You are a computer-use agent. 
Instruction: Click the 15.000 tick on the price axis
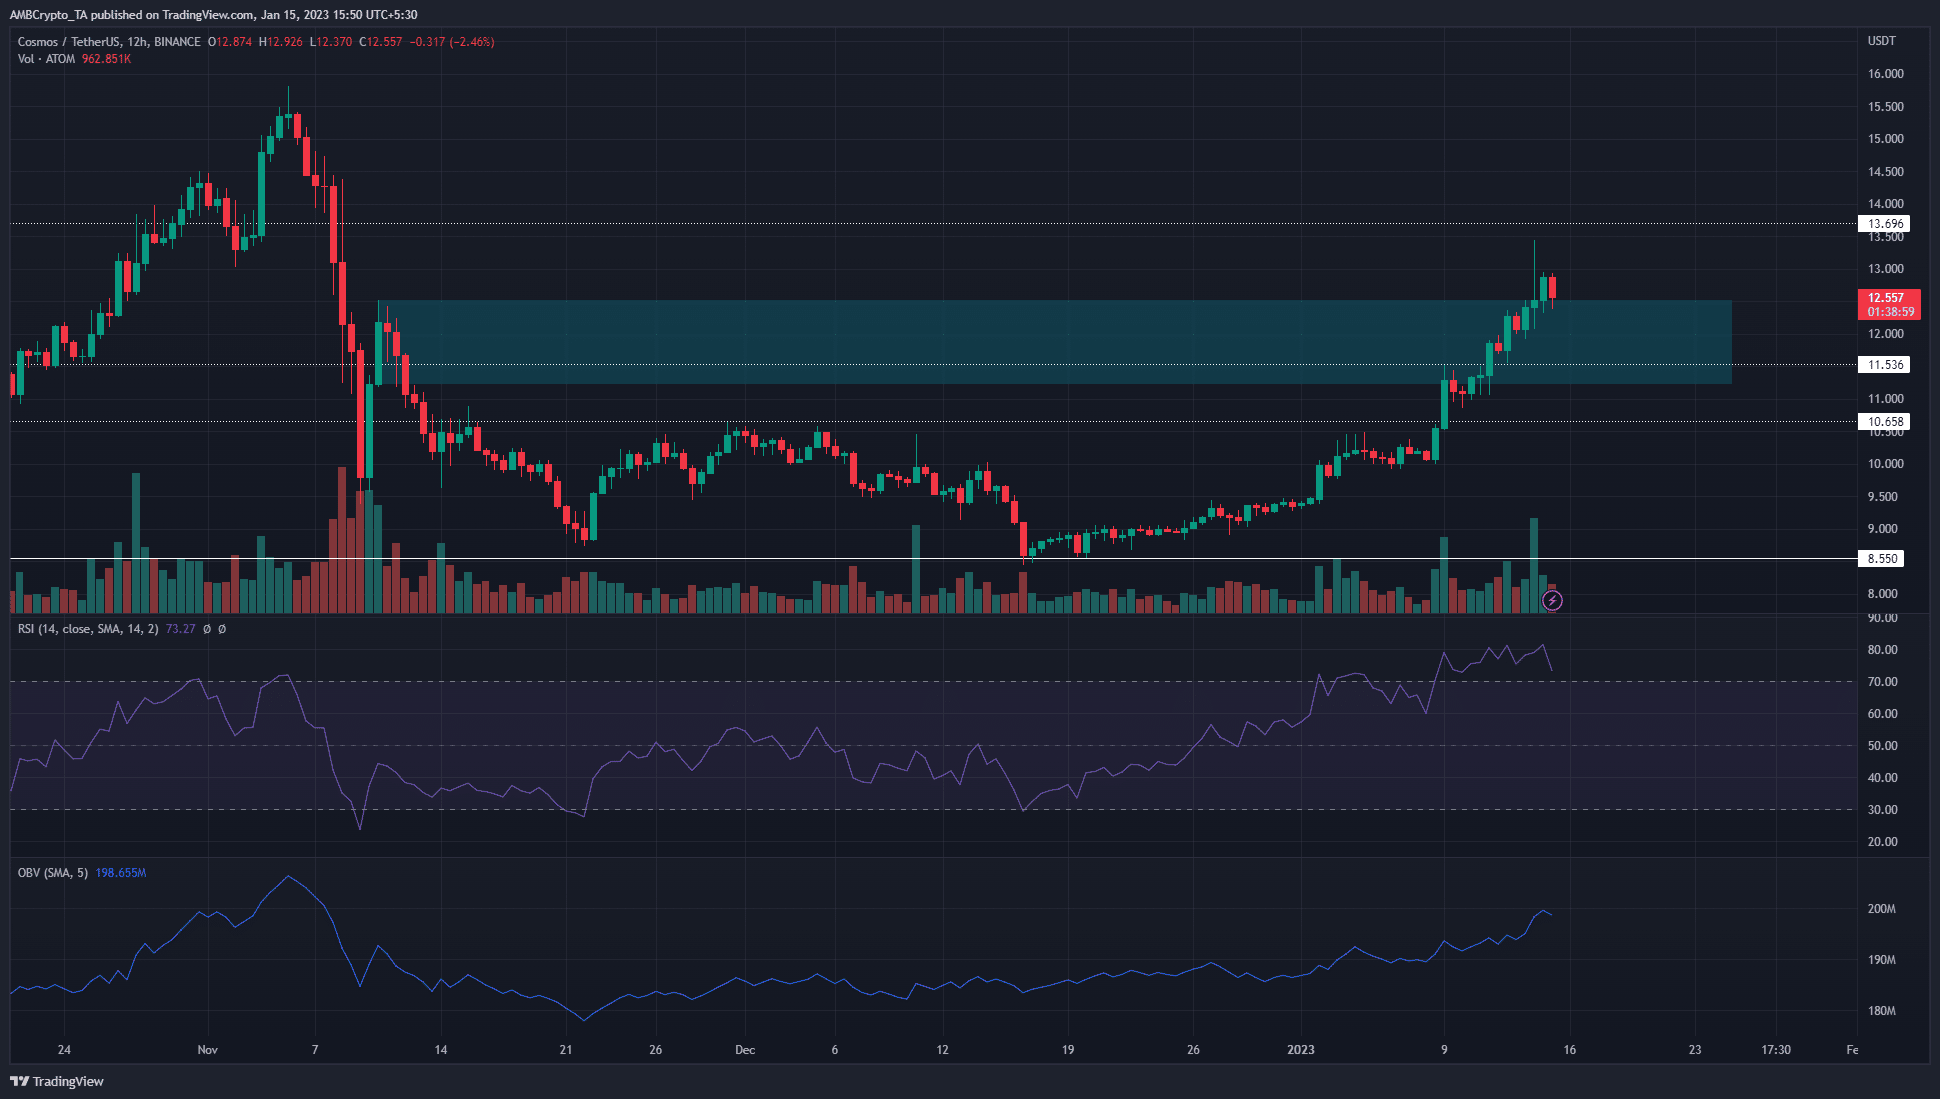point(1885,139)
